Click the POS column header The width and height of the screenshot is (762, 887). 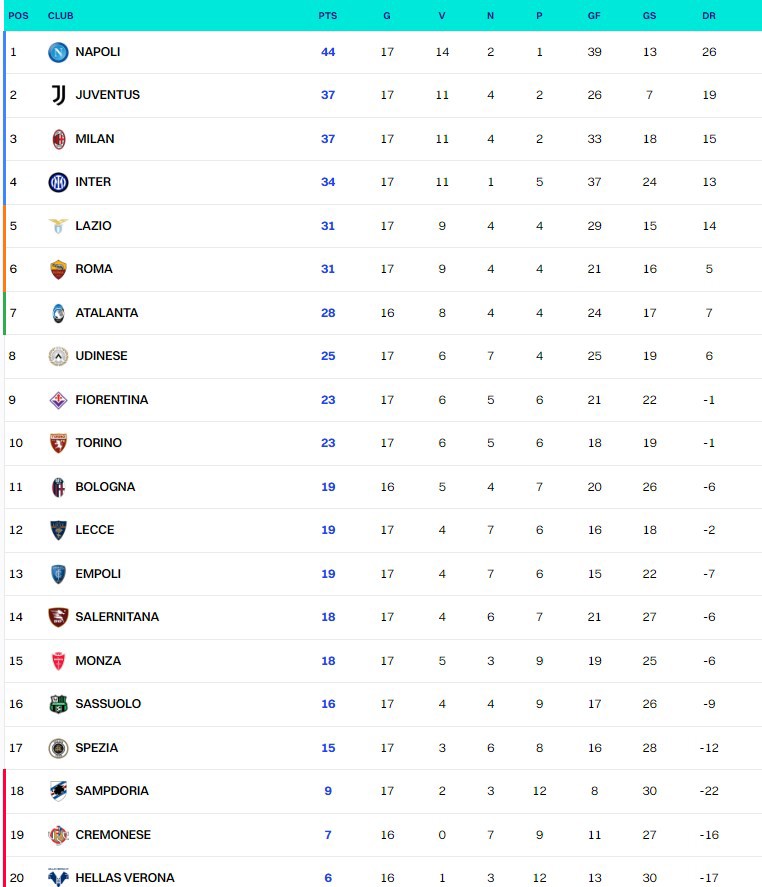point(18,16)
